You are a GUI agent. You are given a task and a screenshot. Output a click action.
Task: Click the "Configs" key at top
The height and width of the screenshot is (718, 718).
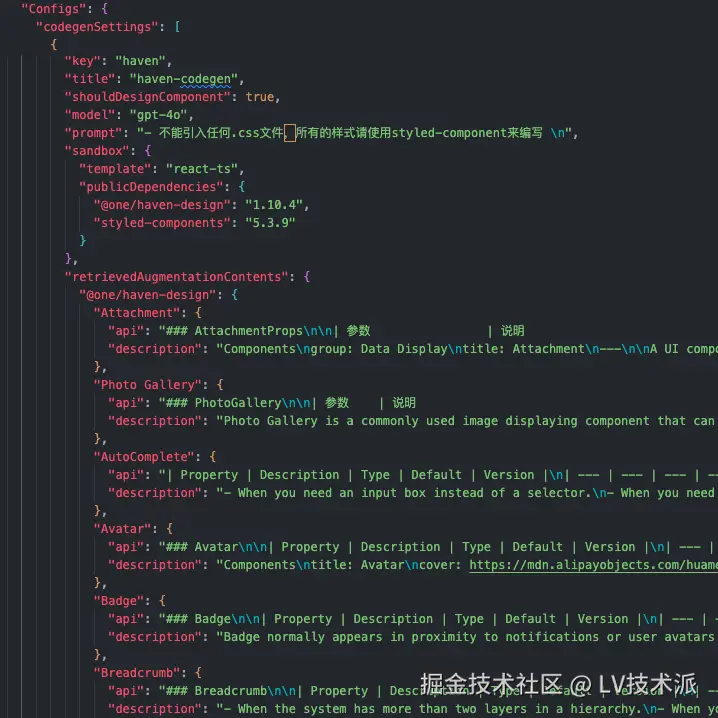[x=54, y=9]
